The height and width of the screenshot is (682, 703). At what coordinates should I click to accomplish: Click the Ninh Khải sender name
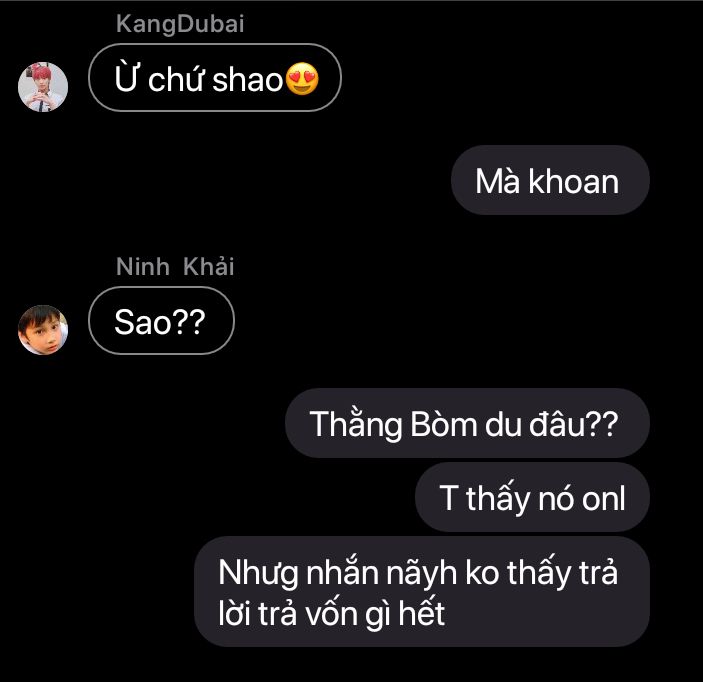coord(175,267)
